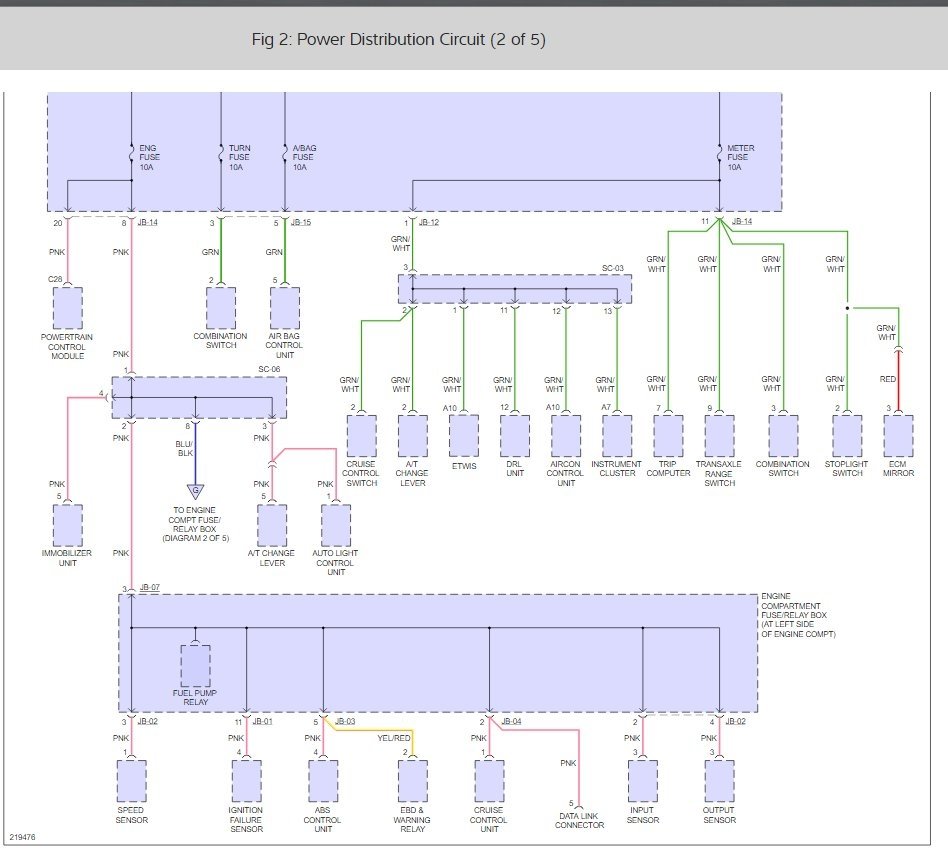Screen dimensions: 948x852
Task: Select the 'DRL UNIT' label
Action: [515, 469]
